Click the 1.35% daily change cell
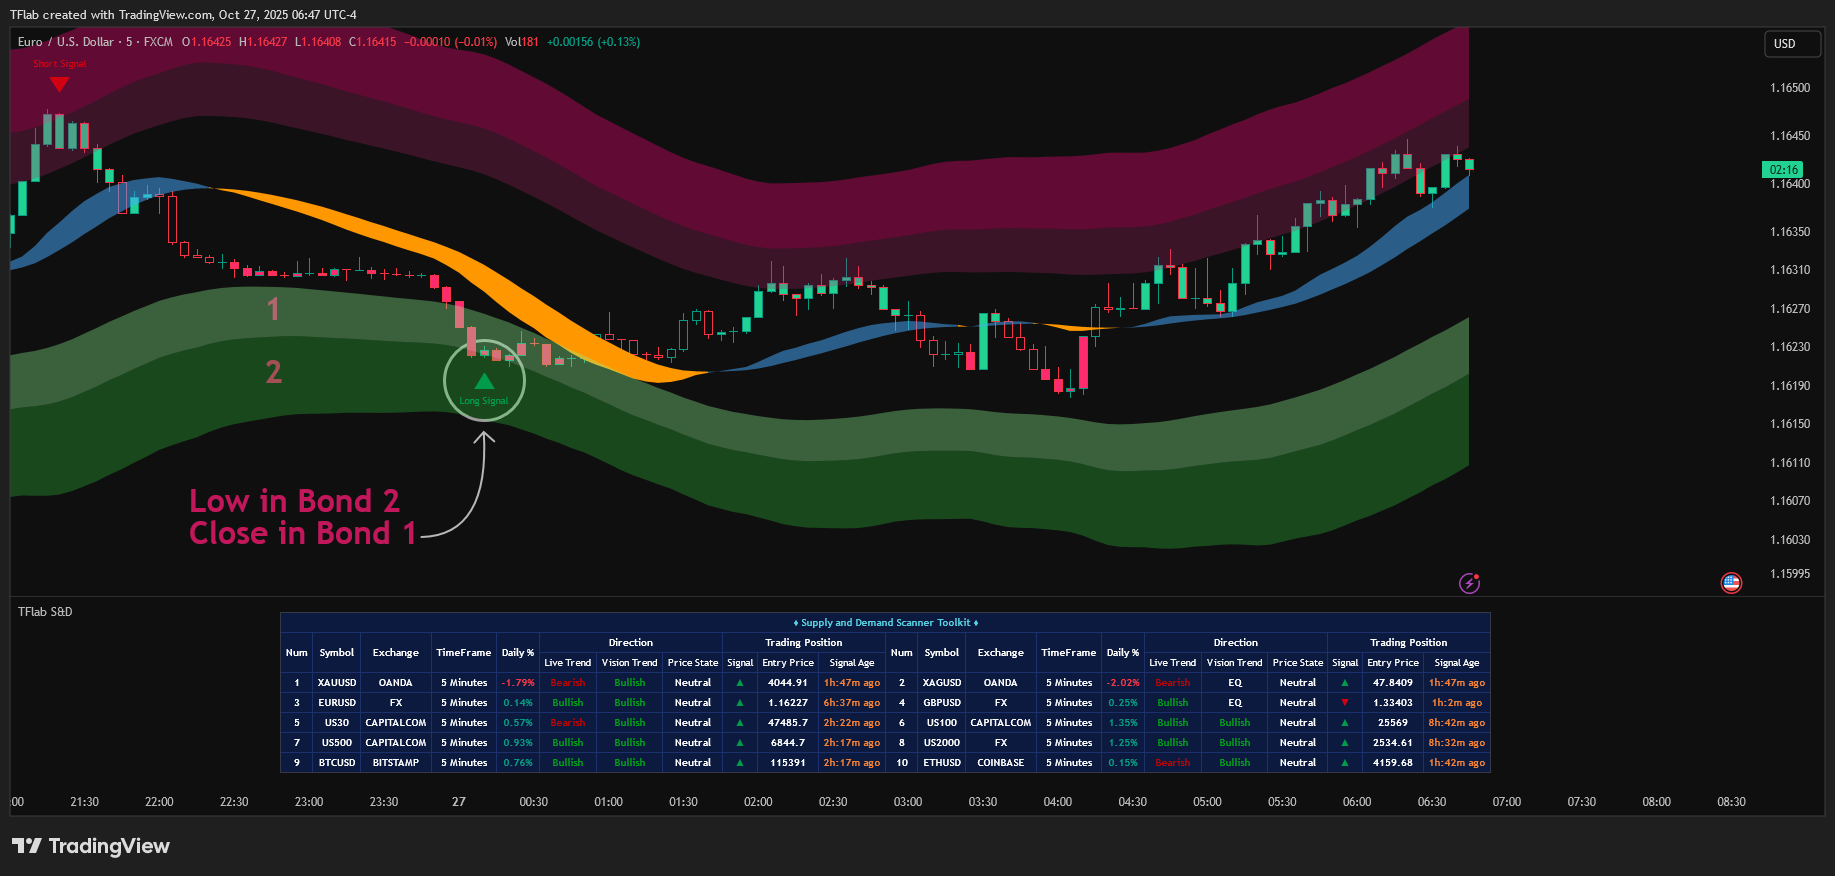The height and width of the screenshot is (876, 1835). click(1123, 723)
